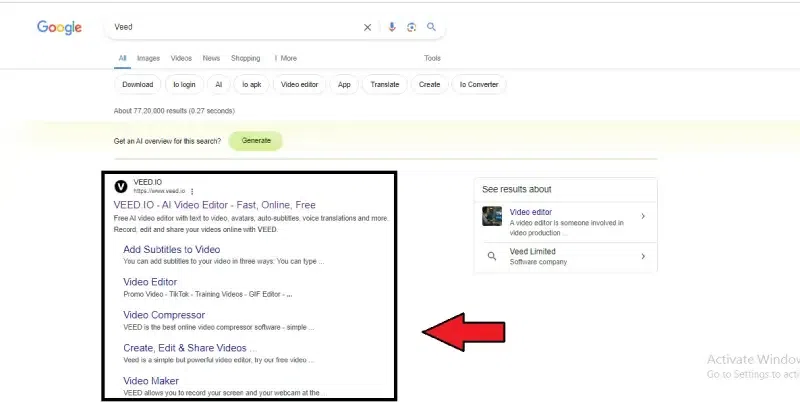Click the VEED.IO favicon in the result

click(120, 187)
